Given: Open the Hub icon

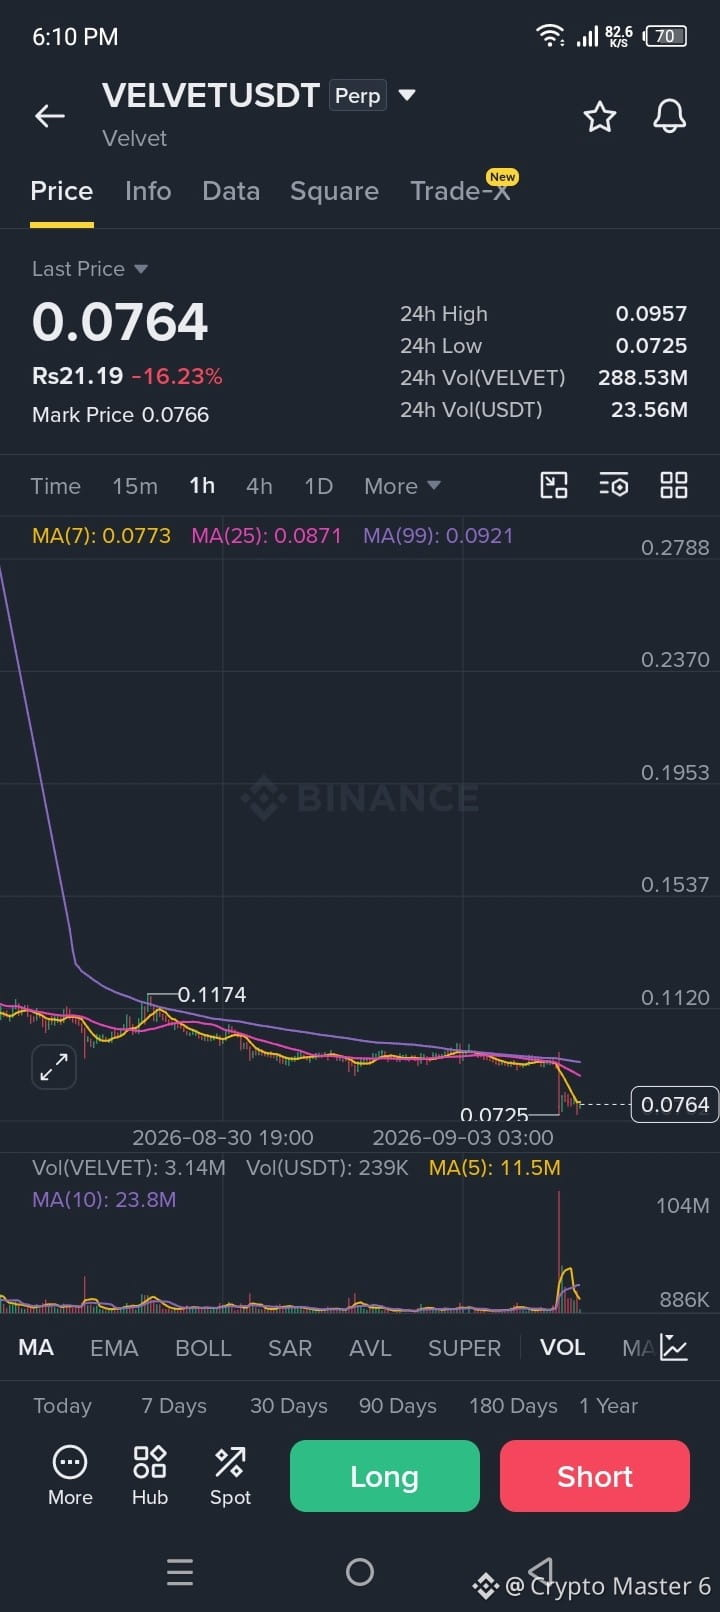Looking at the screenshot, I should (x=150, y=1475).
